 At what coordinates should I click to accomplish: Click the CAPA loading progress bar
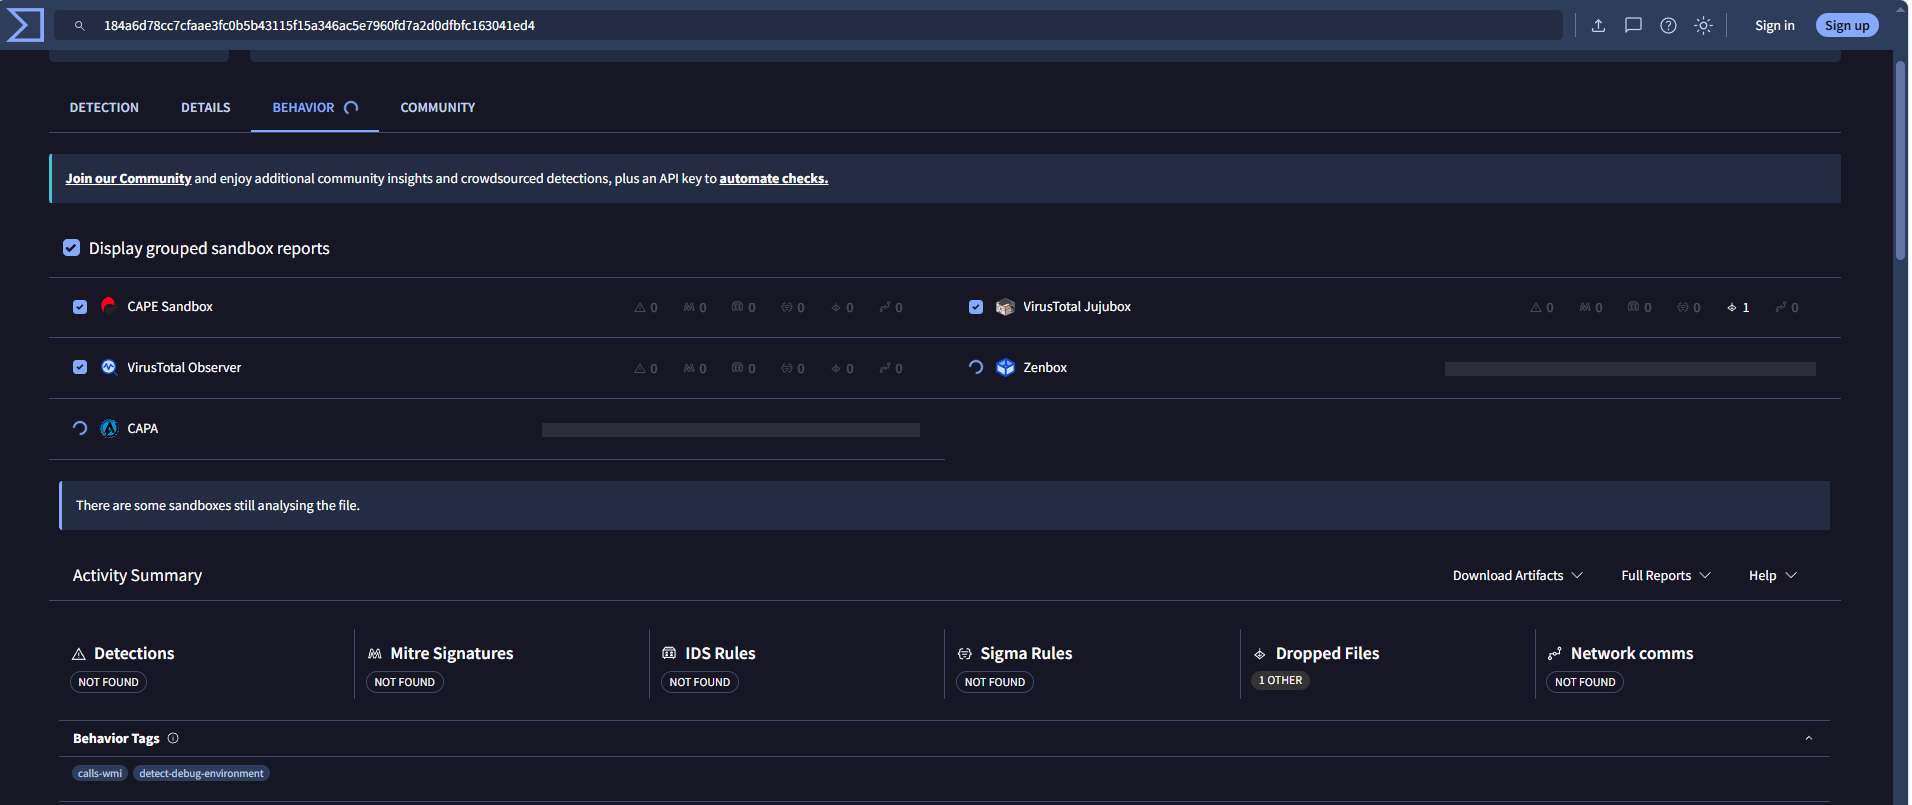click(731, 430)
